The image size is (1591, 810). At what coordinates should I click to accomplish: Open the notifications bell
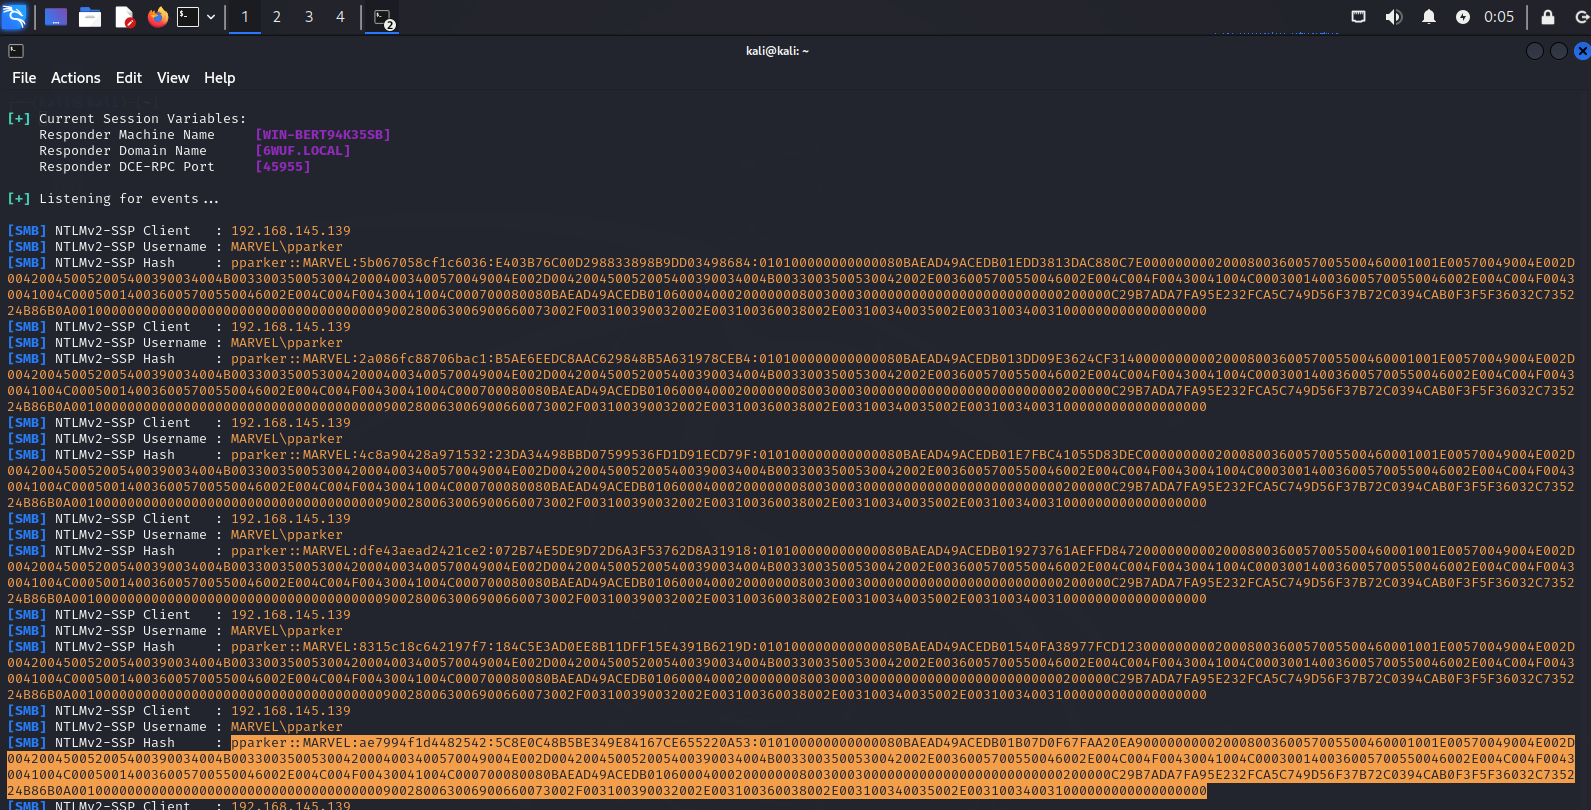(1429, 17)
